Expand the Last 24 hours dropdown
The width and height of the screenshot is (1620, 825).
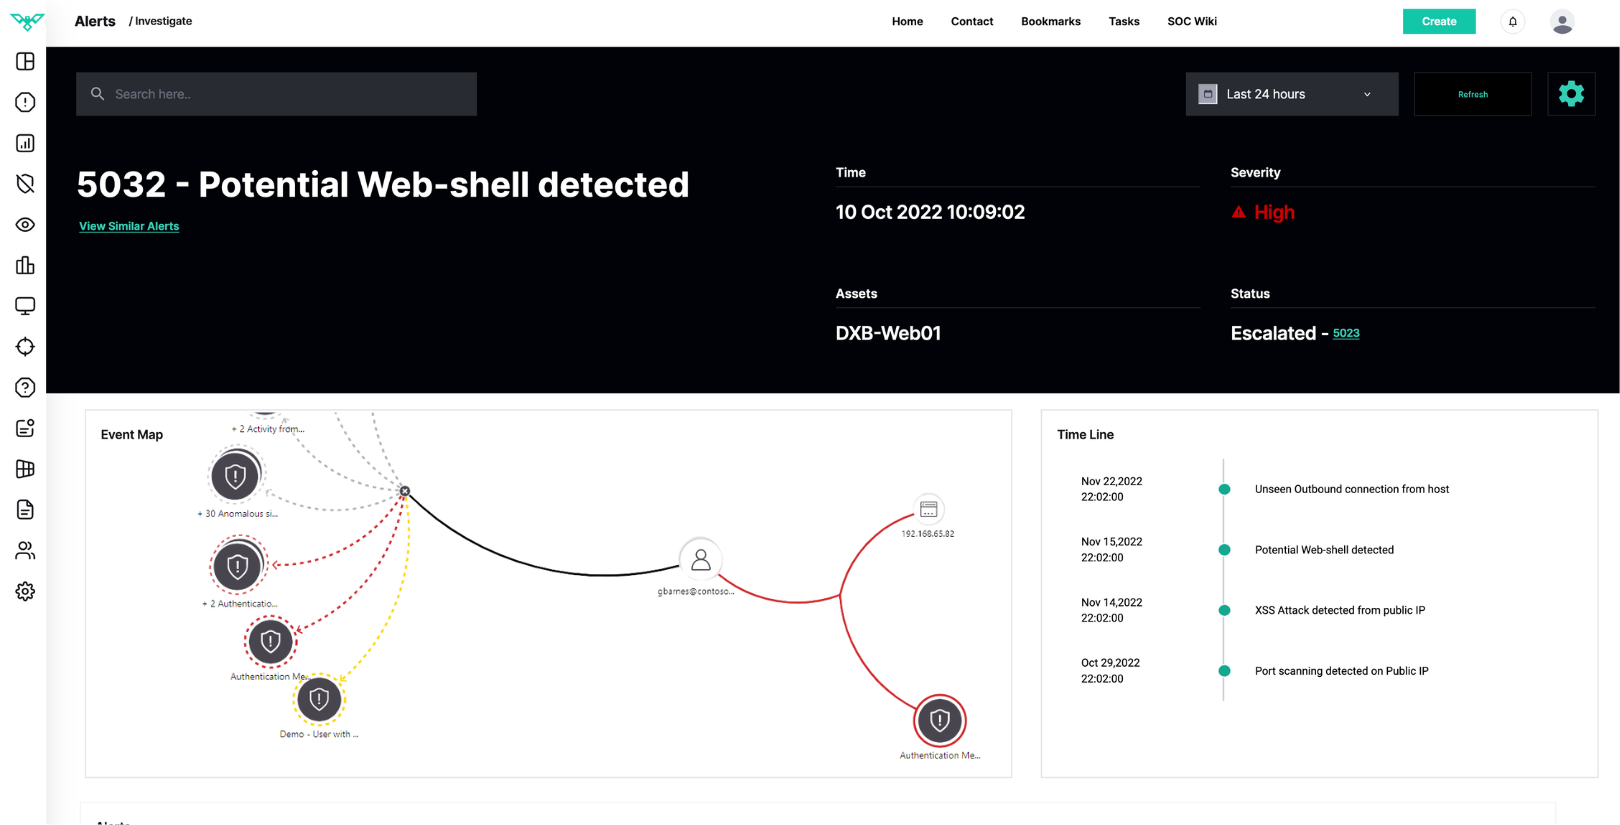[x=1291, y=94]
